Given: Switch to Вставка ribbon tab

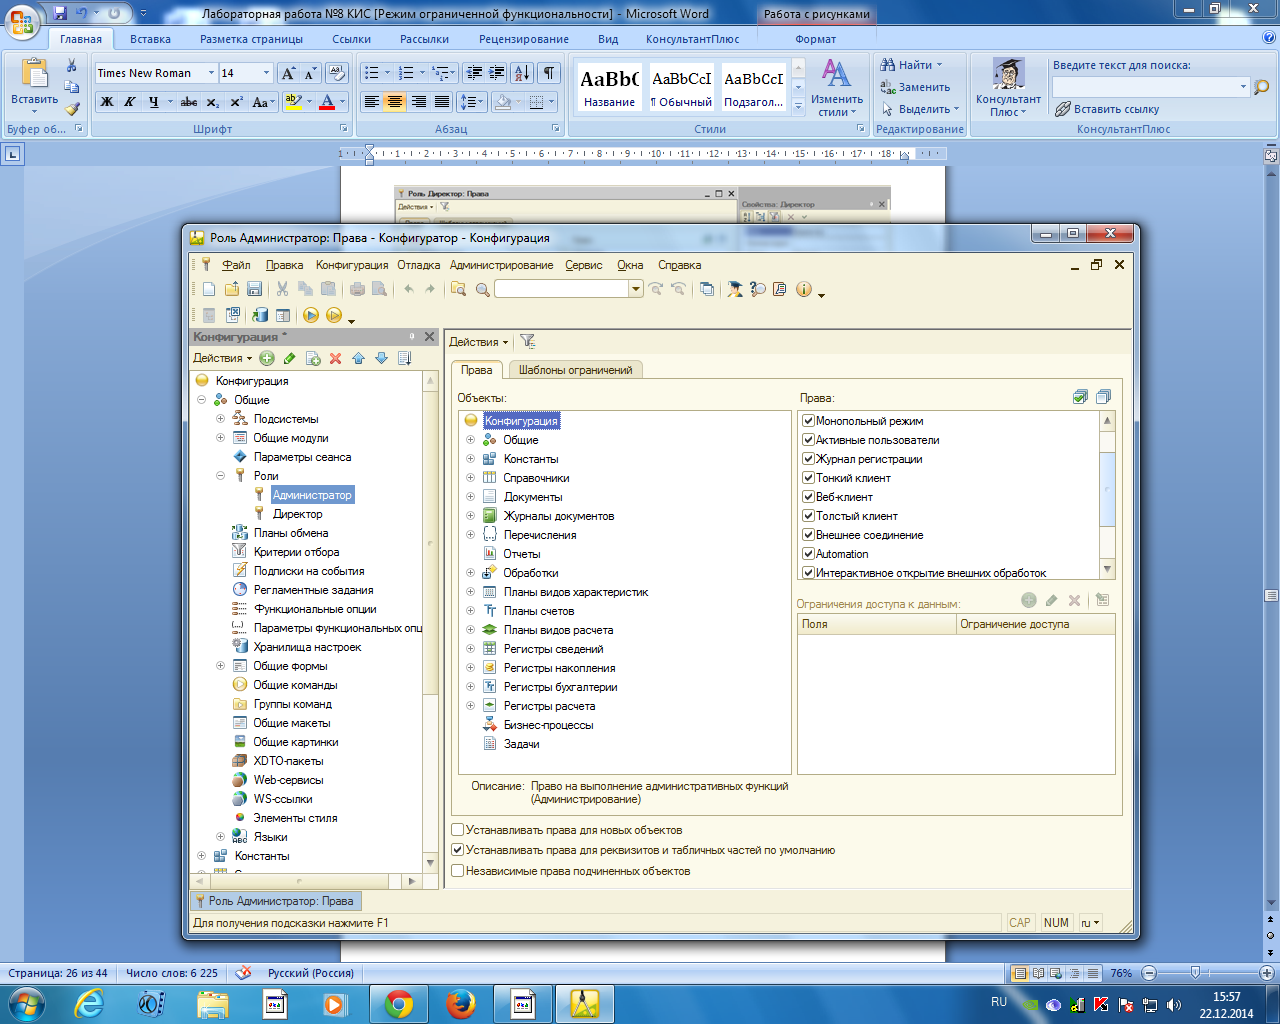Looking at the screenshot, I should pos(150,39).
